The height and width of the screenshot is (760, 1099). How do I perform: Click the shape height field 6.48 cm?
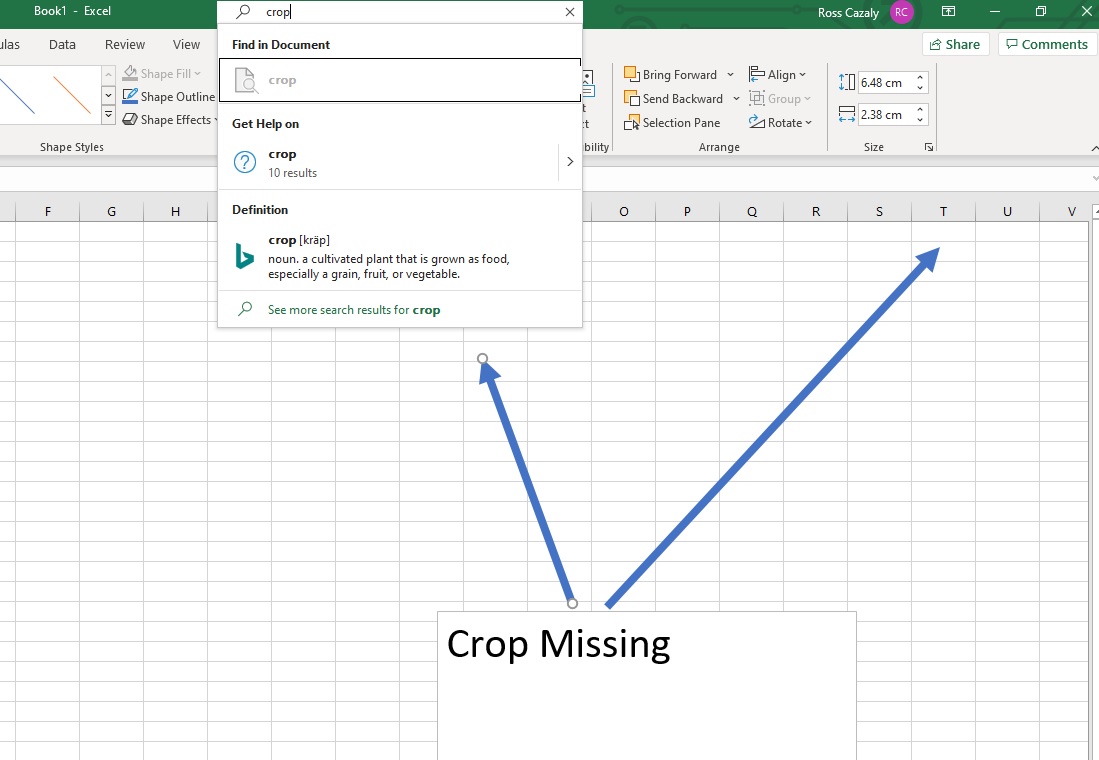tap(885, 83)
